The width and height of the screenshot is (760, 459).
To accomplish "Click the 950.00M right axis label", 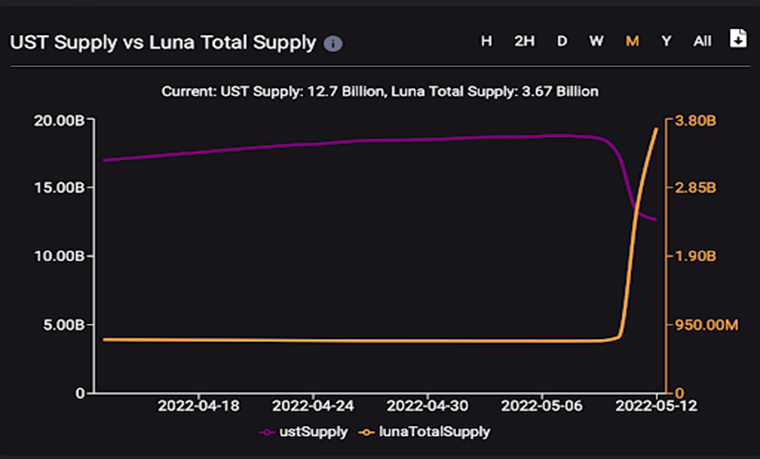I will (706, 325).
